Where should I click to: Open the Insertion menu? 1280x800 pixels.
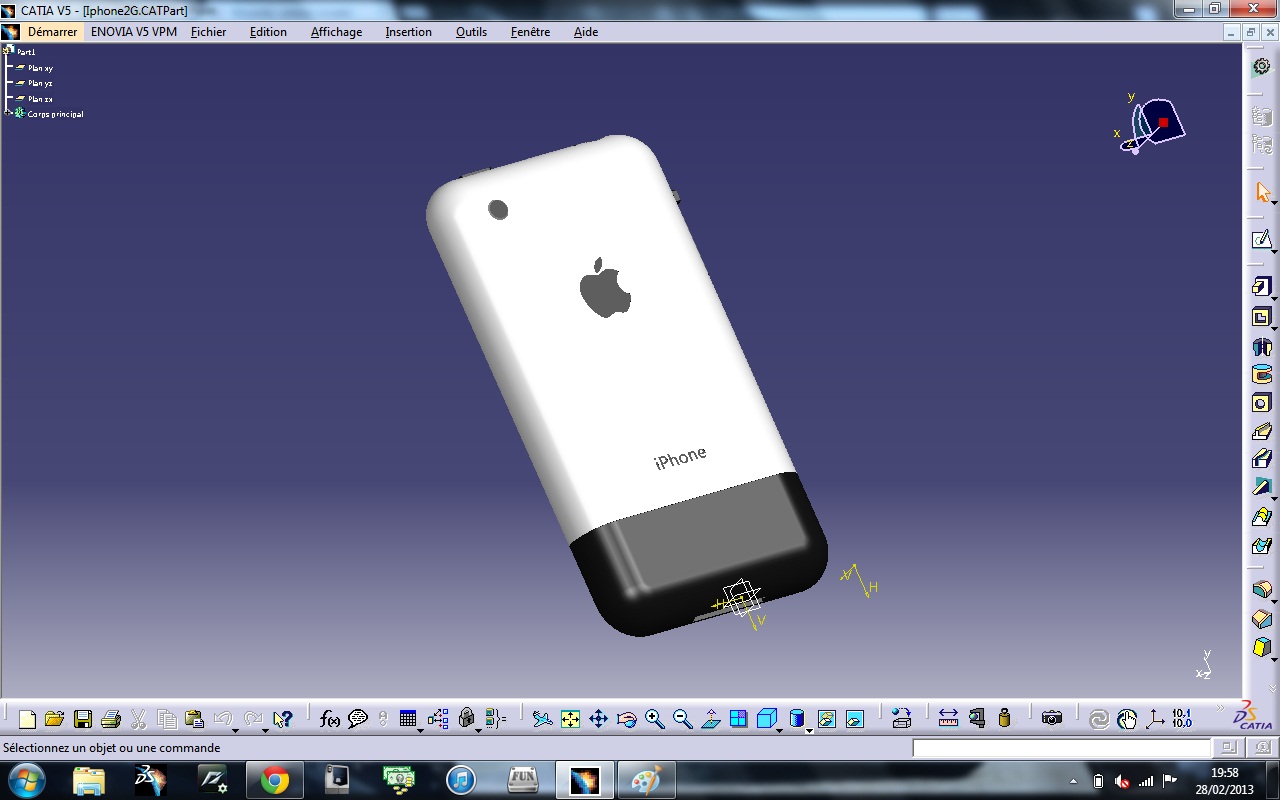point(408,32)
